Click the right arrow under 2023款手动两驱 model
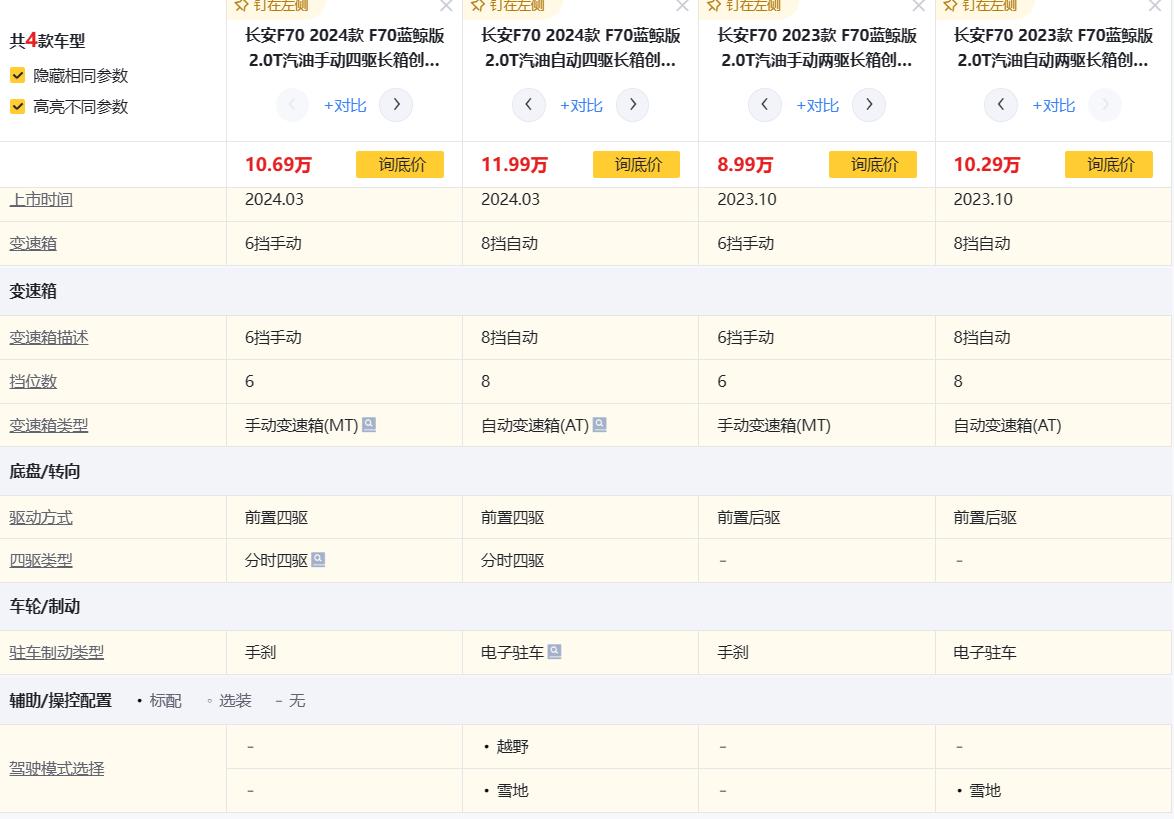Screen dimensions: 1174x819 (x=869, y=105)
